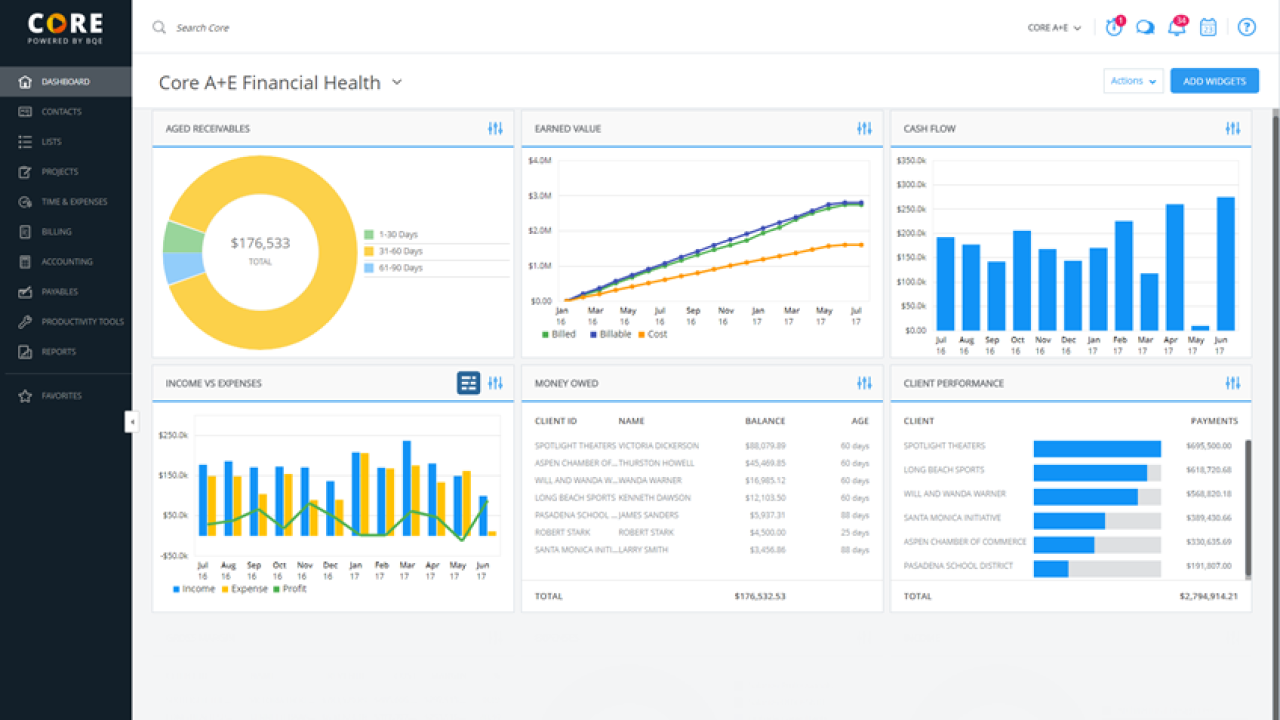This screenshot has height=720, width=1280.
Task: Open the timer icon in top bar
Action: point(1114,28)
